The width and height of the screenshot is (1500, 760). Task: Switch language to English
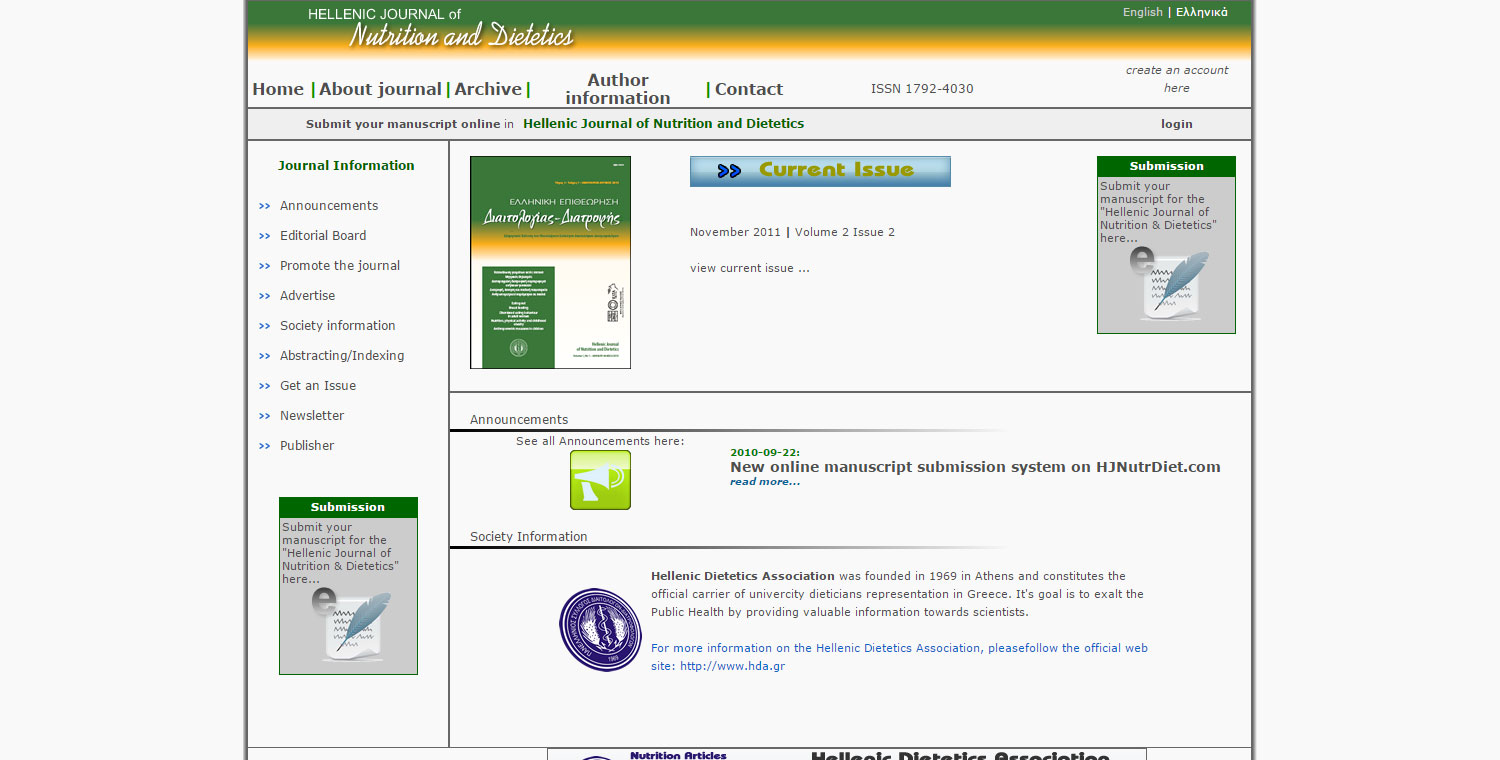click(1143, 12)
